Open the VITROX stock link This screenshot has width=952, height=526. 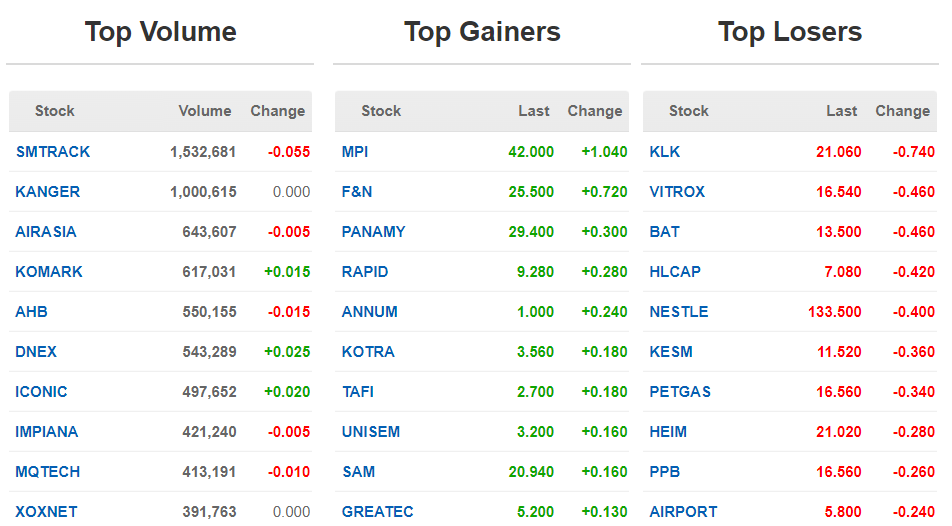tap(677, 192)
